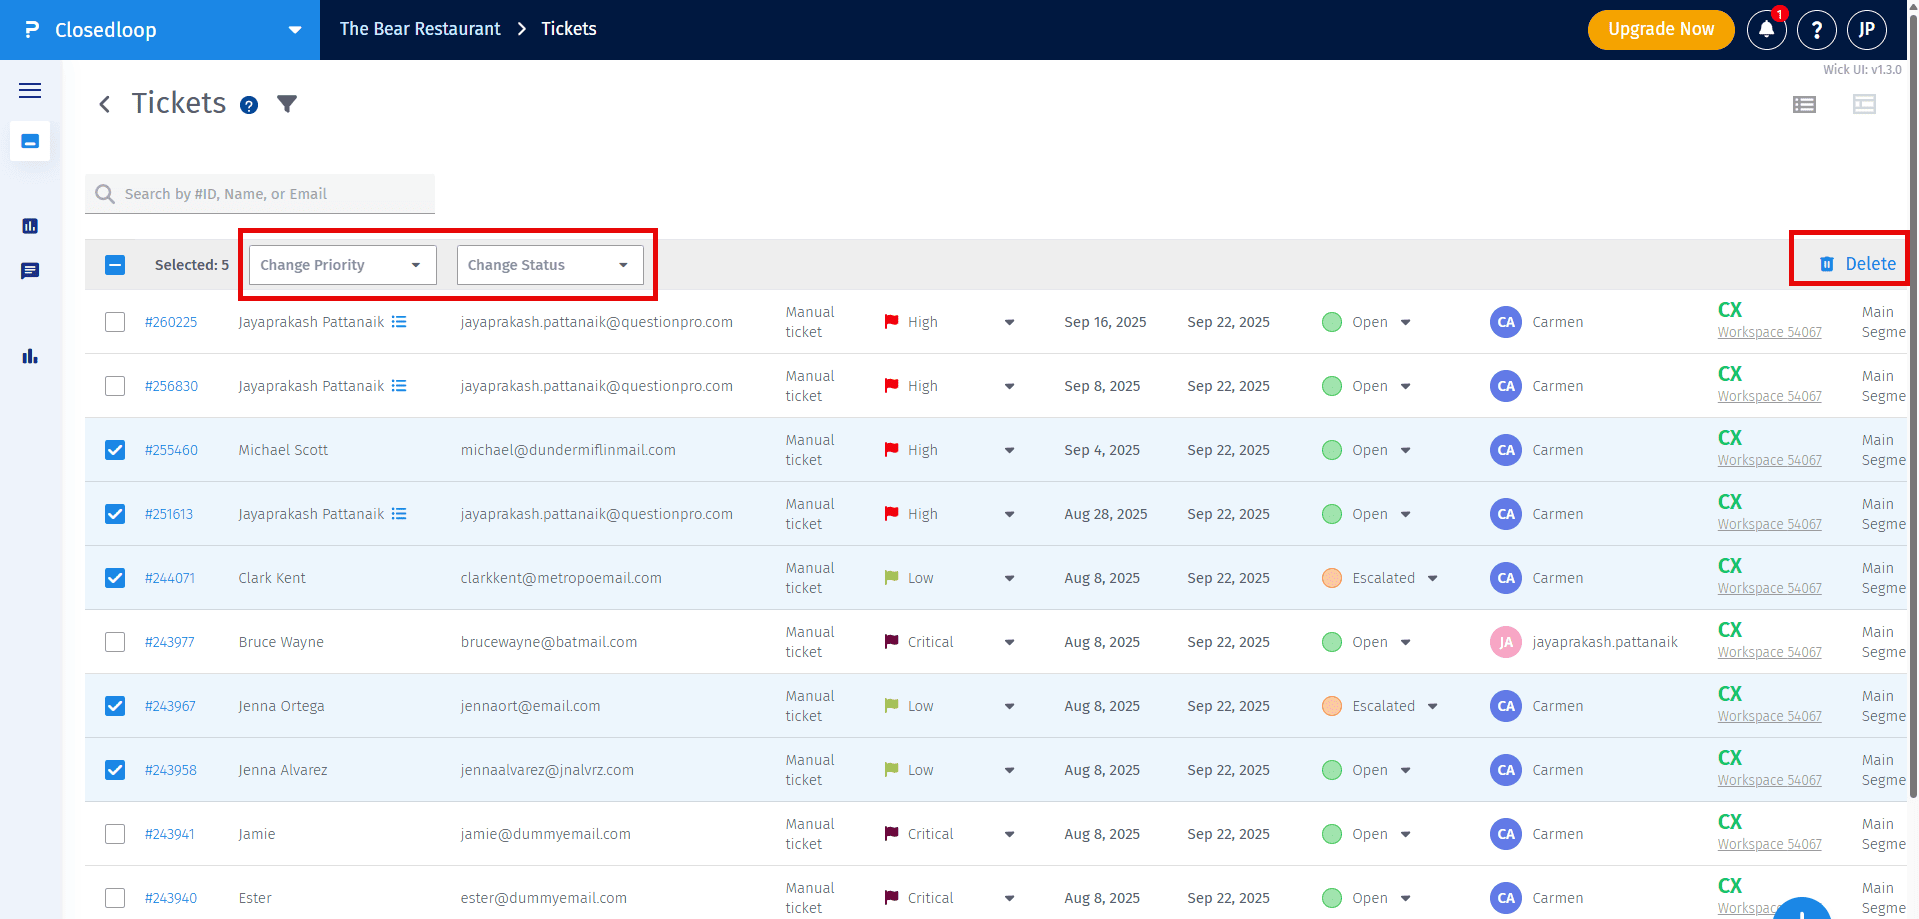1919x919 pixels.
Task: Open the Change Status dropdown
Action: pos(549,265)
